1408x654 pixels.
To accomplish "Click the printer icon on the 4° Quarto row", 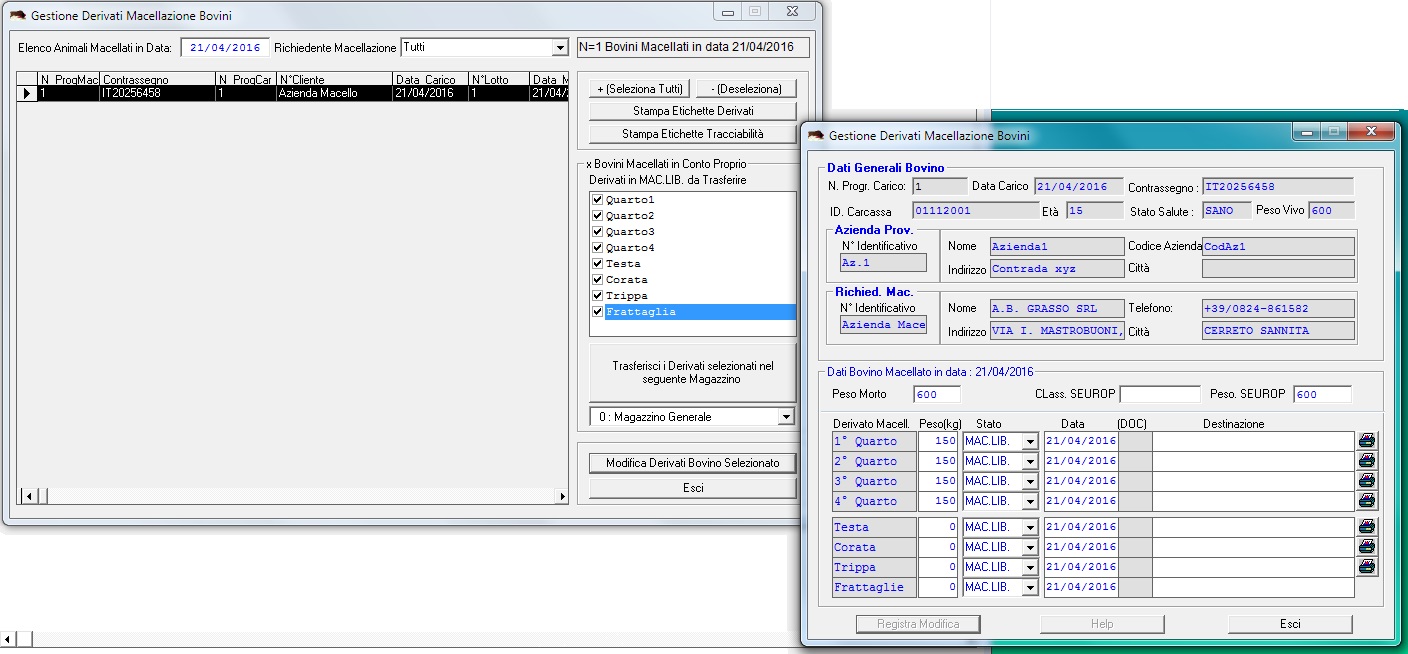I will point(1367,501).
